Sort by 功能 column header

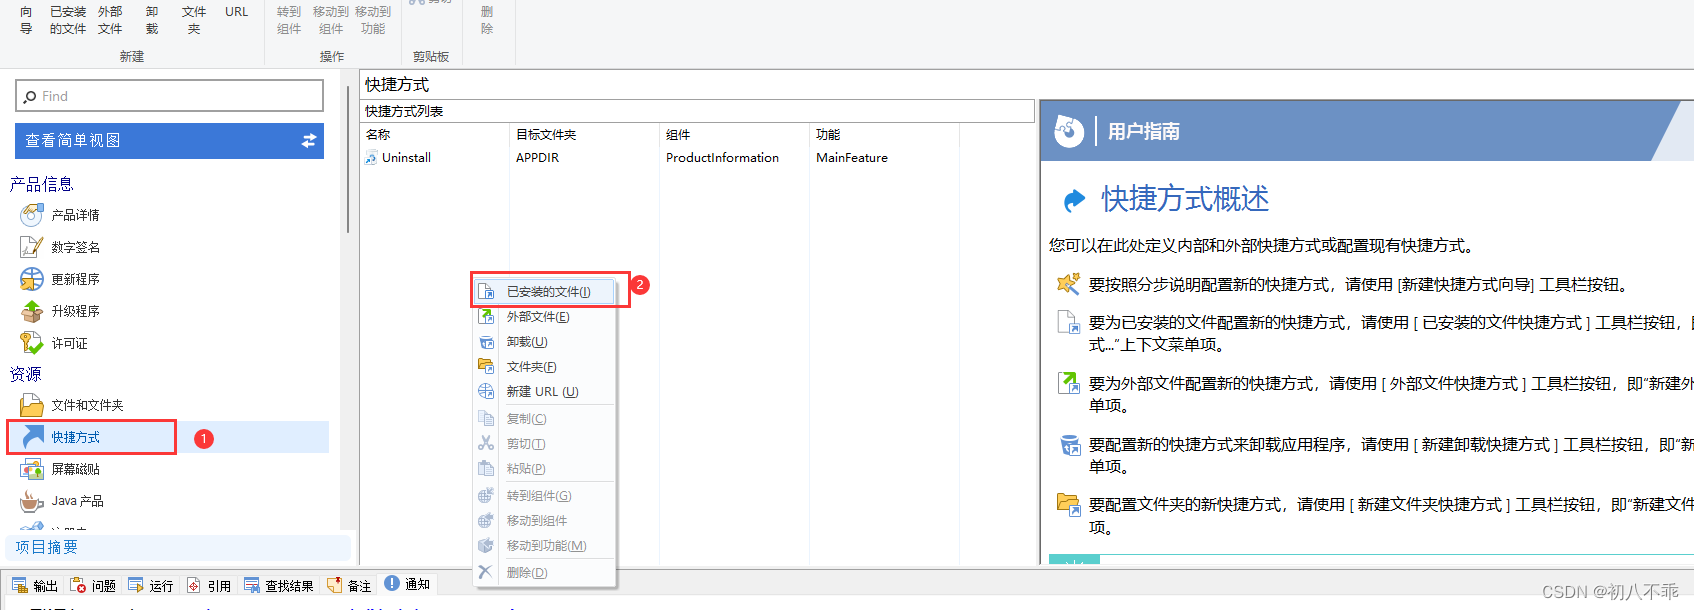point(885,134)
